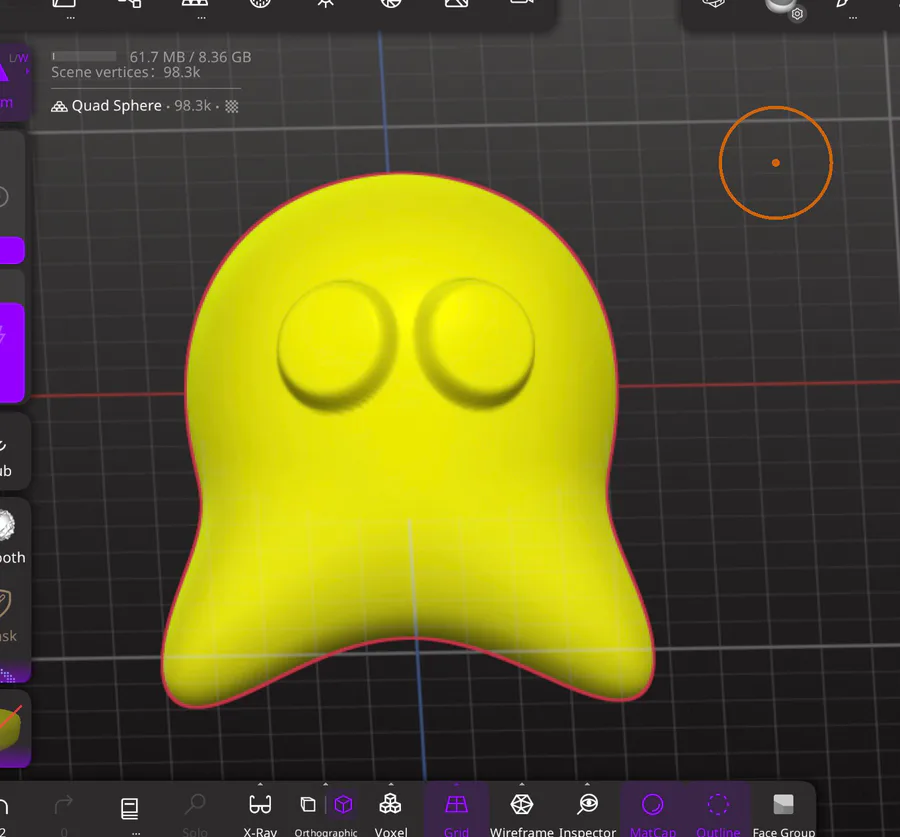This screenshot has width=900, height=837.
Task: Open the Lighting menu icon
Action: [325, 3]
